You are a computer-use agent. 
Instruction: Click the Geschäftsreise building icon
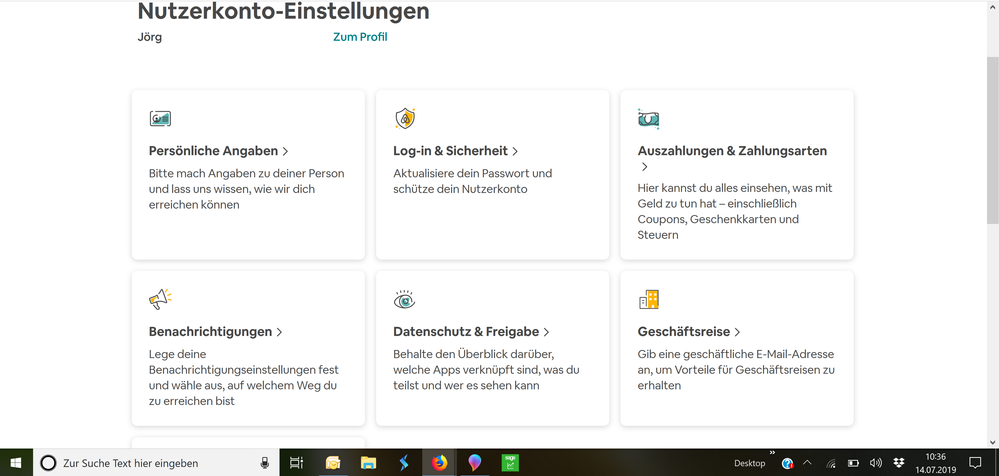(x=648, y=299)
